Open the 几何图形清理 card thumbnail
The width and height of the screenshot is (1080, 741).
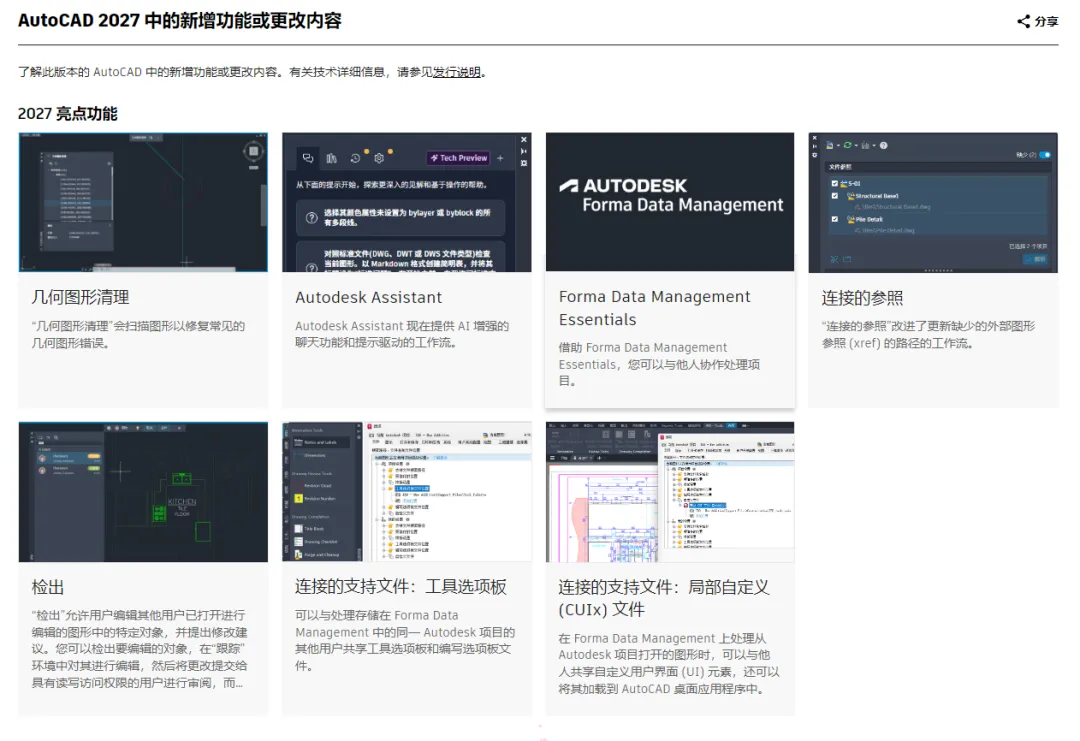(x=143, y=202)
